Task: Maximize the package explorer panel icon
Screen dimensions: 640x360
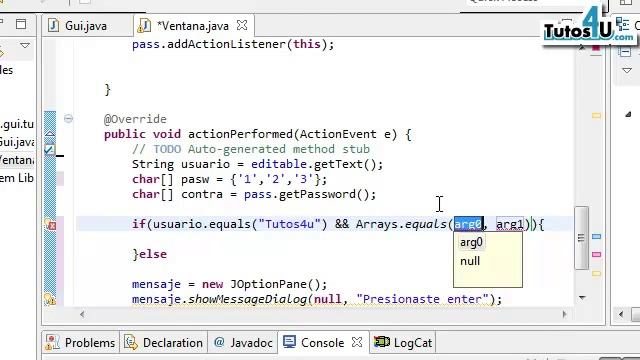Action: pos(21,24)
